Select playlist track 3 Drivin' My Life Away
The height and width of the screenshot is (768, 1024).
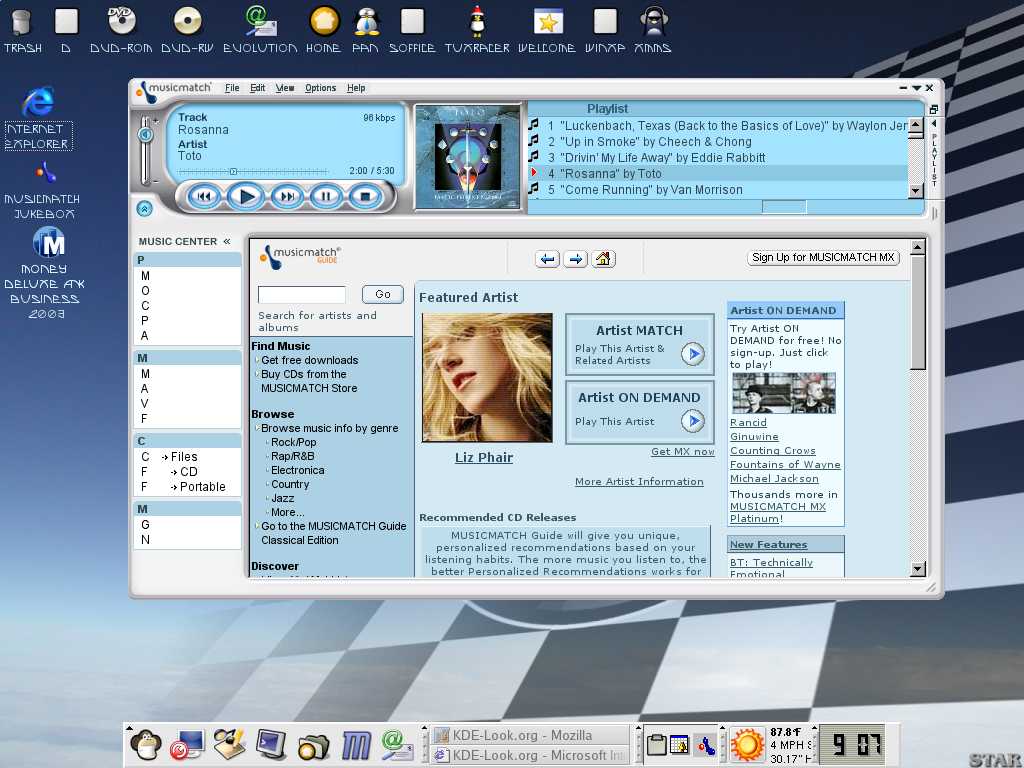pos(717,157)
